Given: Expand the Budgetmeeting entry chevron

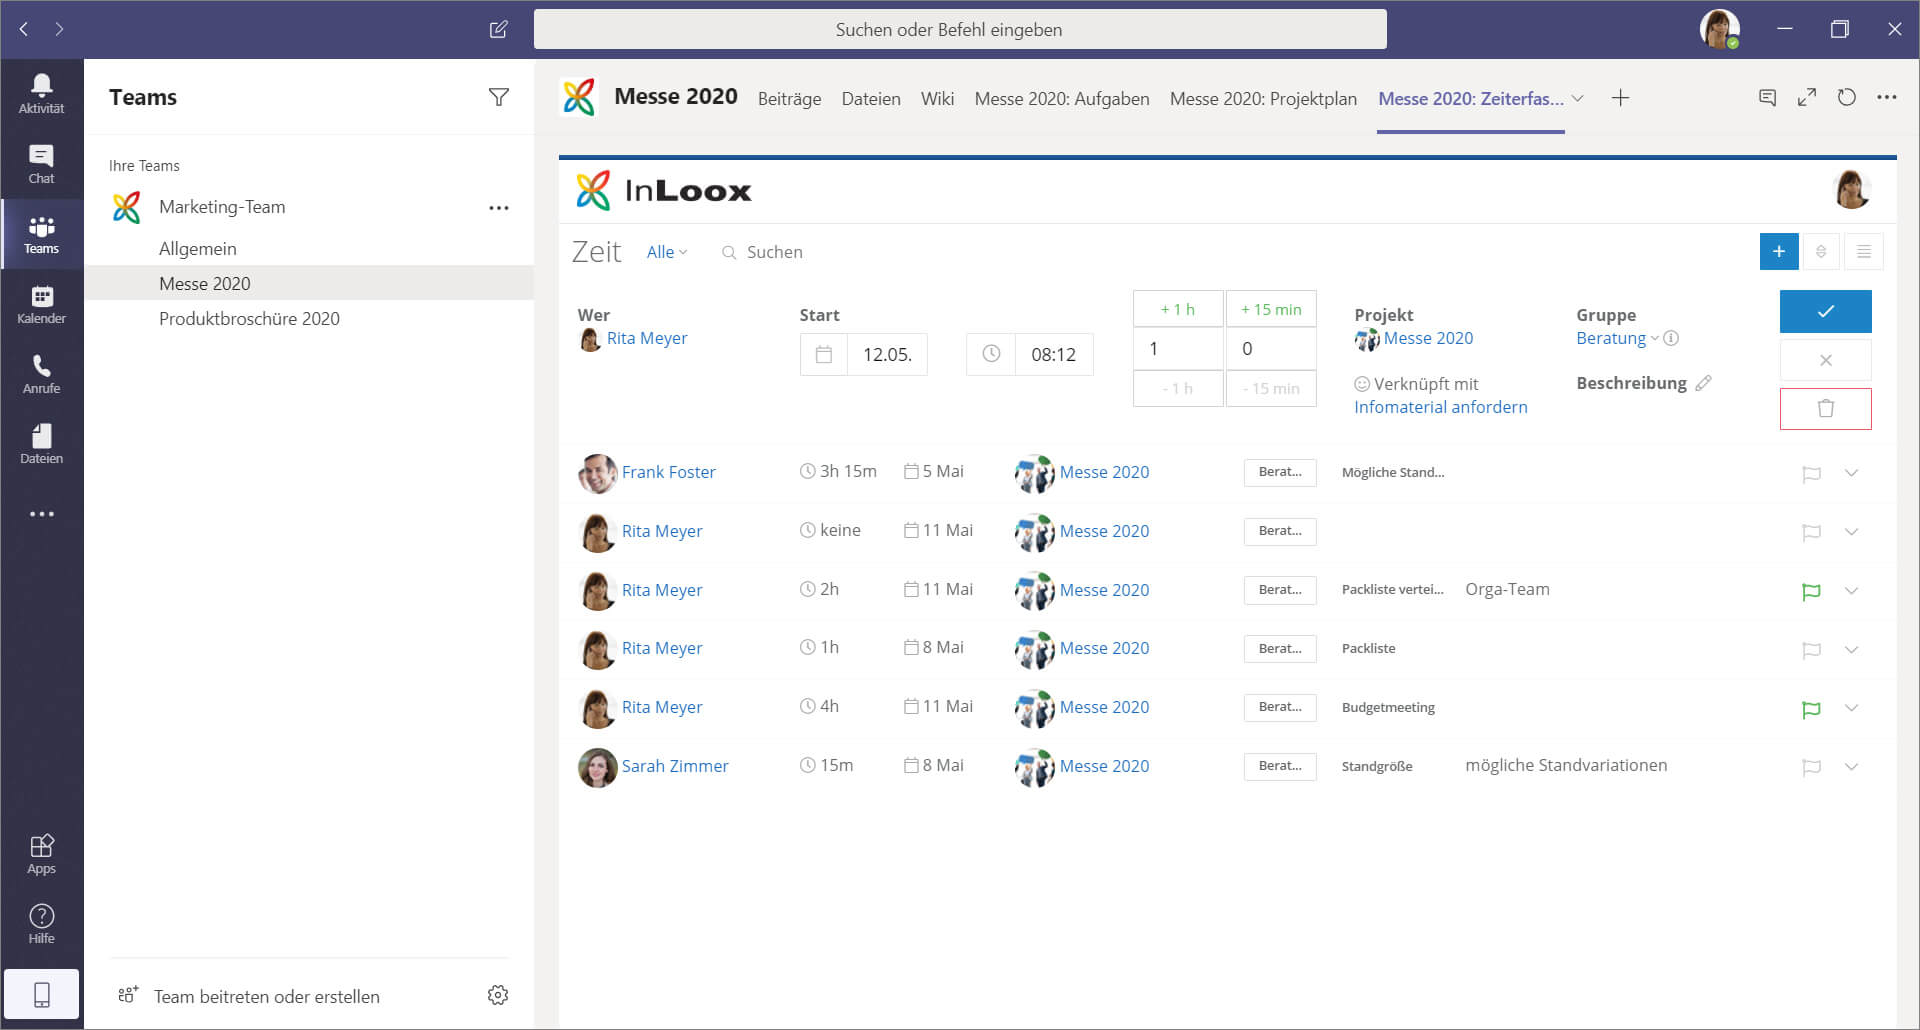Looking at the screenshot, I should click(x=1852, y=708).
